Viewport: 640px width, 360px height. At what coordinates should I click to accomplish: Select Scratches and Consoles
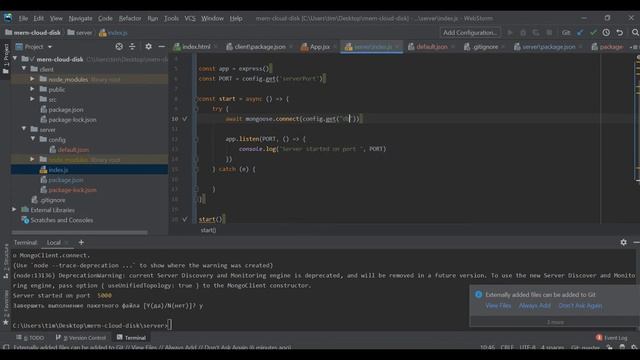pyautogui.click(x=61, y=220)
